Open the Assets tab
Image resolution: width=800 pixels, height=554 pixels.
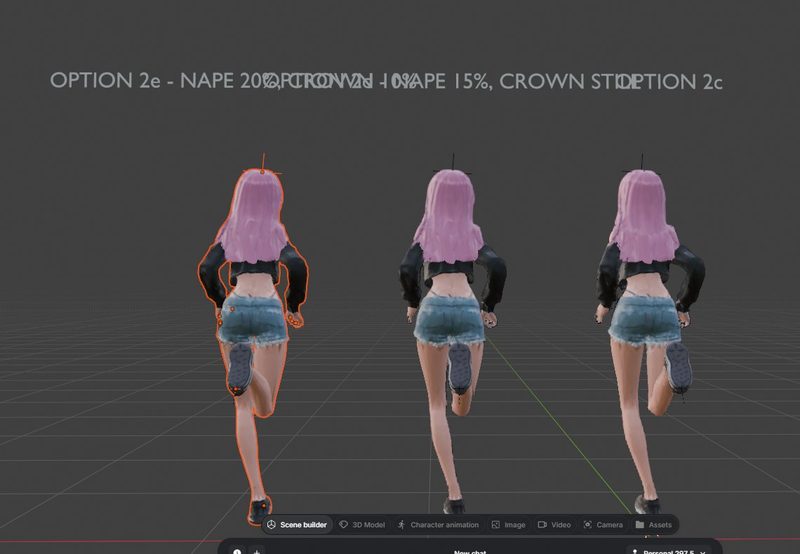point(654,524)
